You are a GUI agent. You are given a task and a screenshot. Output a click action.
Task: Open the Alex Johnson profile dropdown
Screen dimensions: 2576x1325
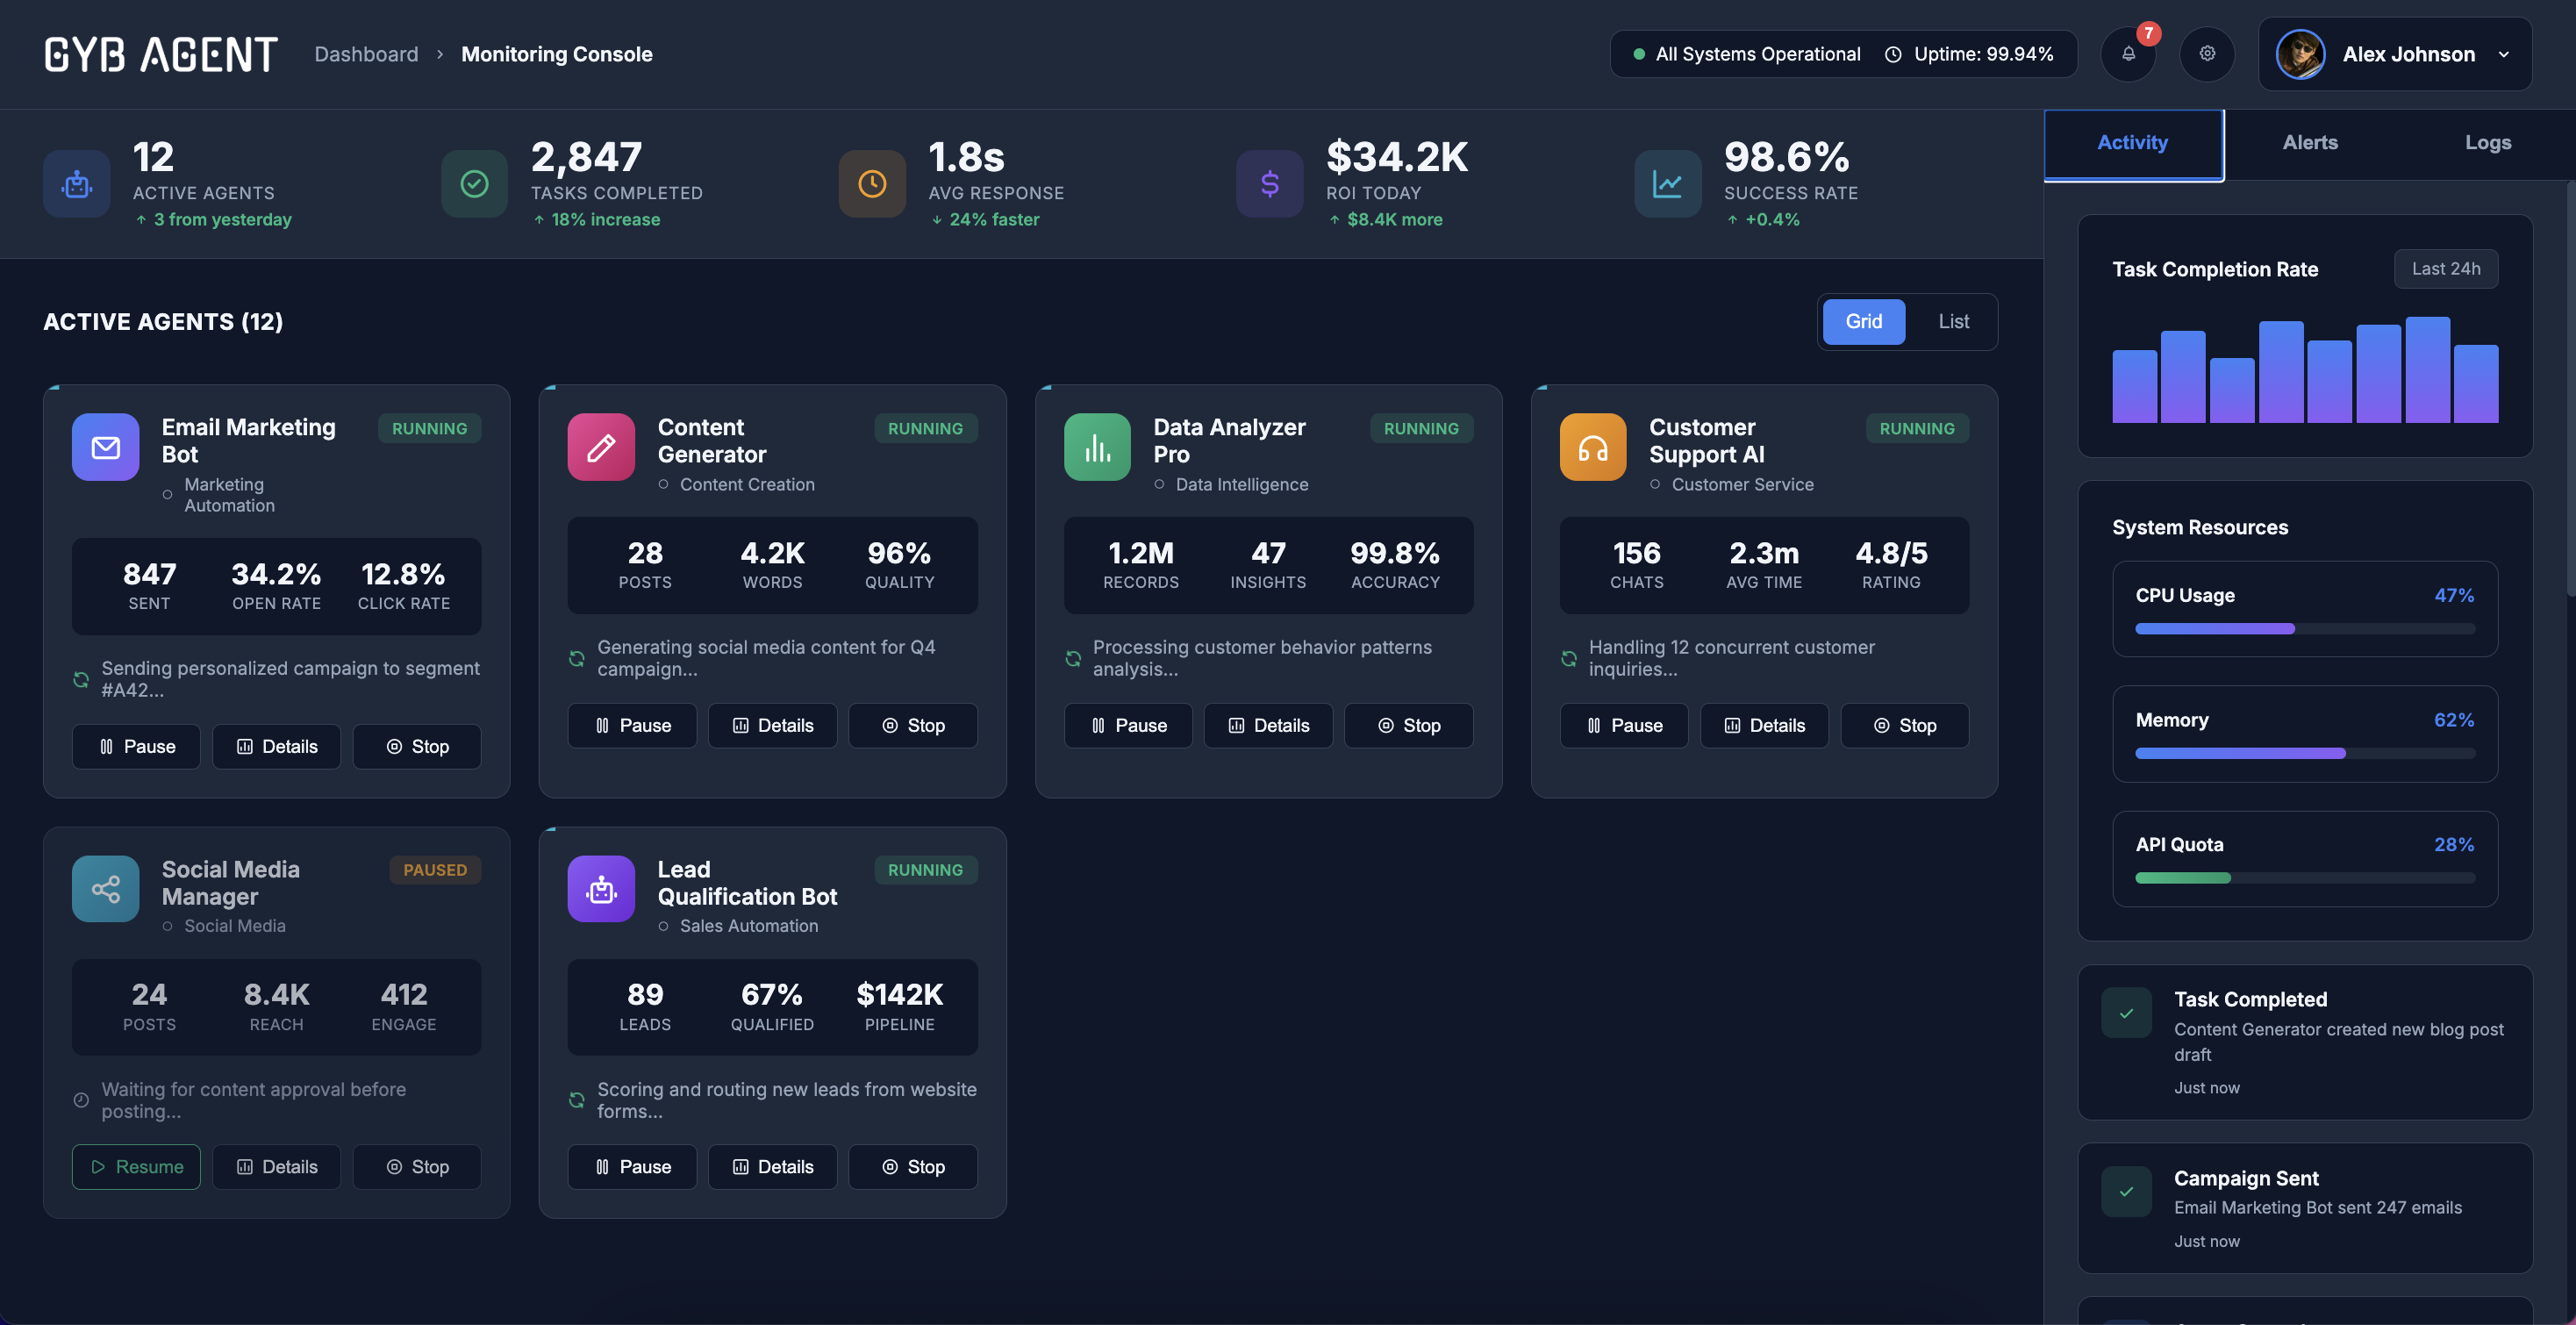coord(2400,54)
